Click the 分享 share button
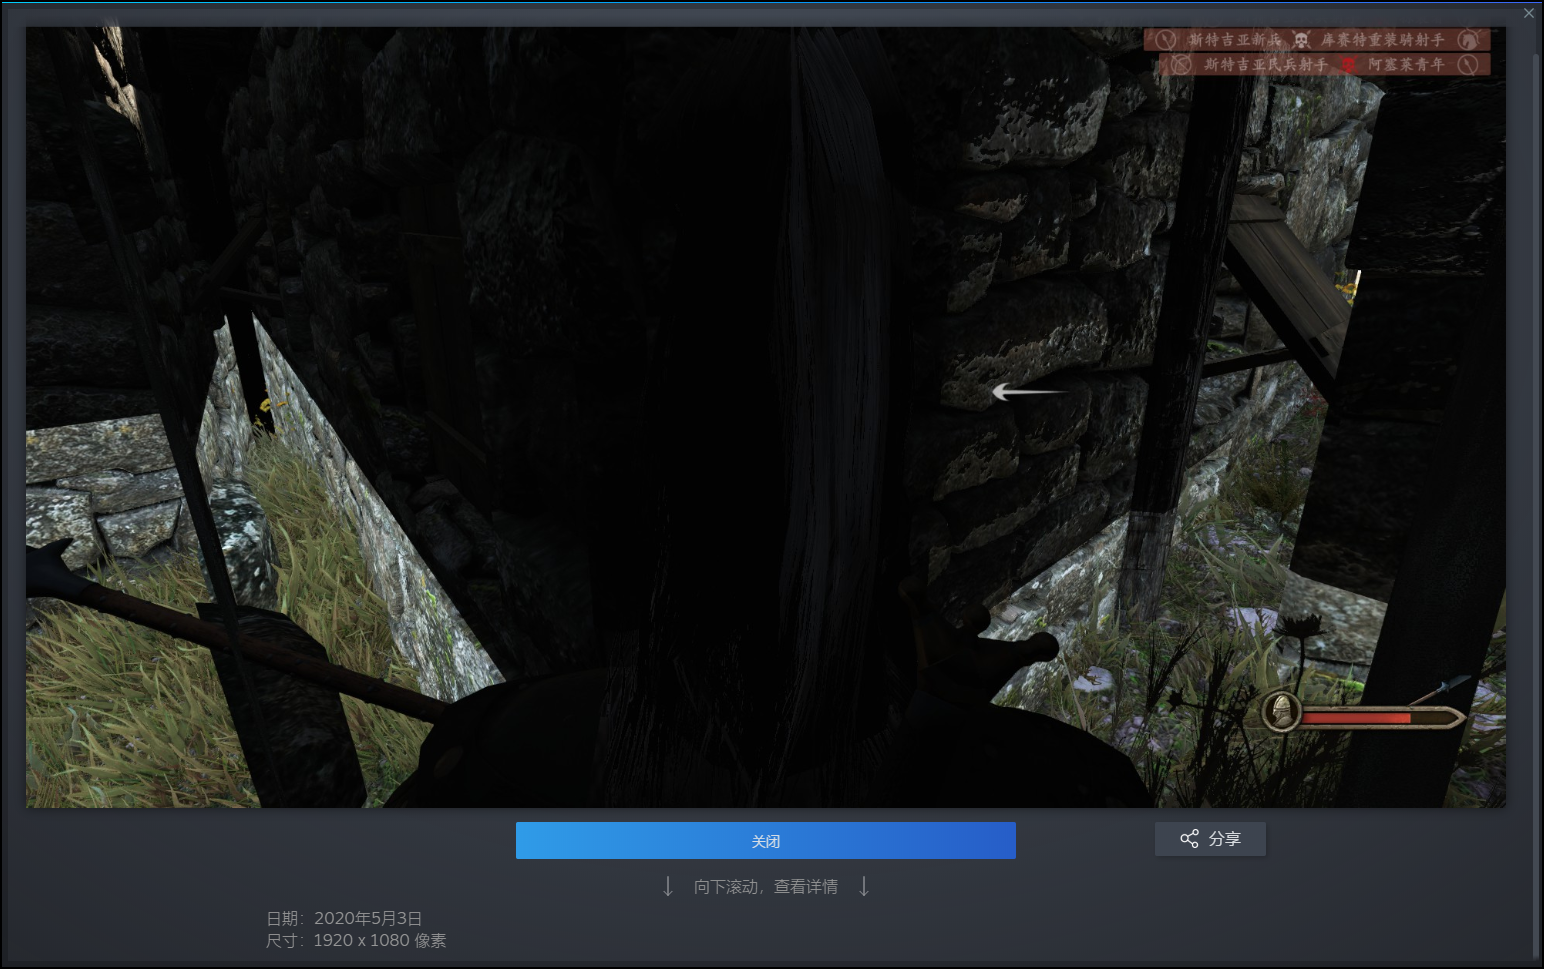Screen dimensions: 1544x969 1210,839
